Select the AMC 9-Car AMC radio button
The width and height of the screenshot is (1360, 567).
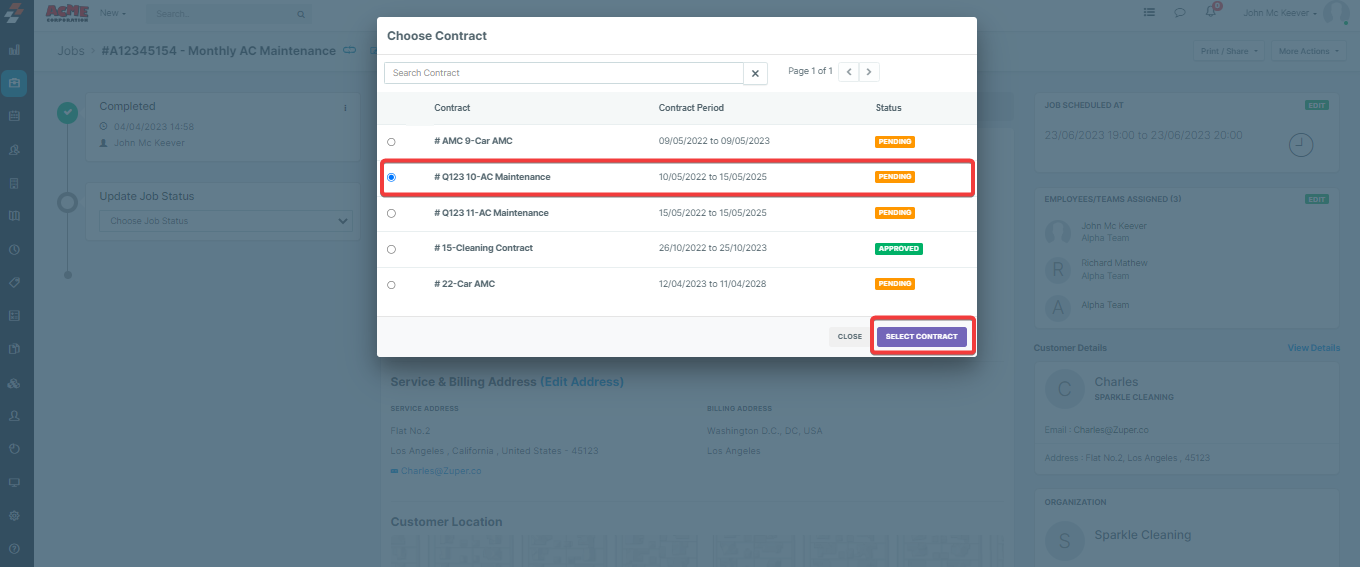[x=391, y=142]
